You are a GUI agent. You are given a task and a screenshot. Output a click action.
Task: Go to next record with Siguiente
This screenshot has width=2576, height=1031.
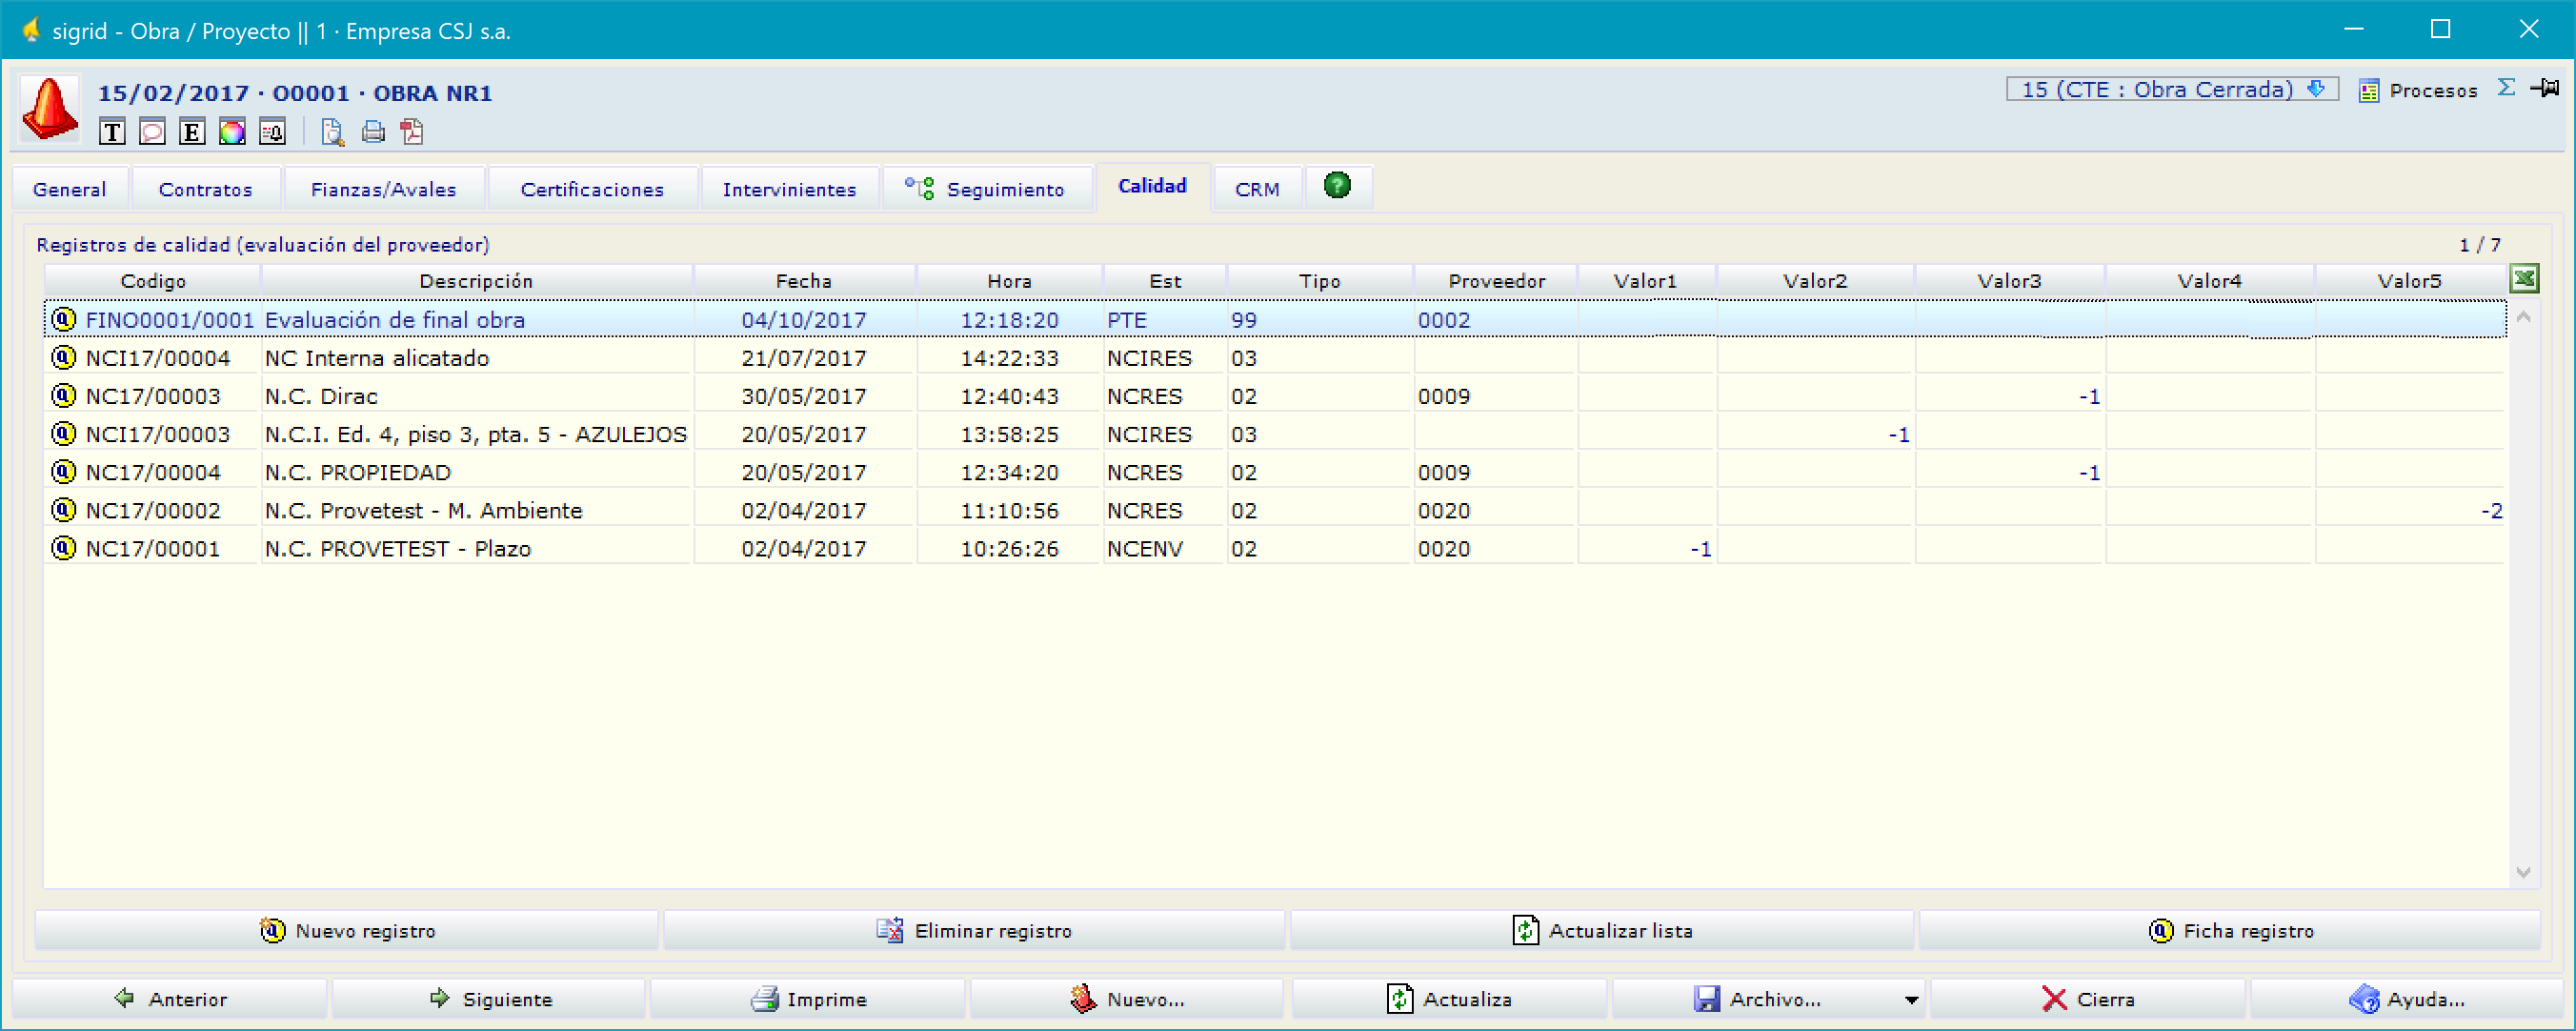489,998
